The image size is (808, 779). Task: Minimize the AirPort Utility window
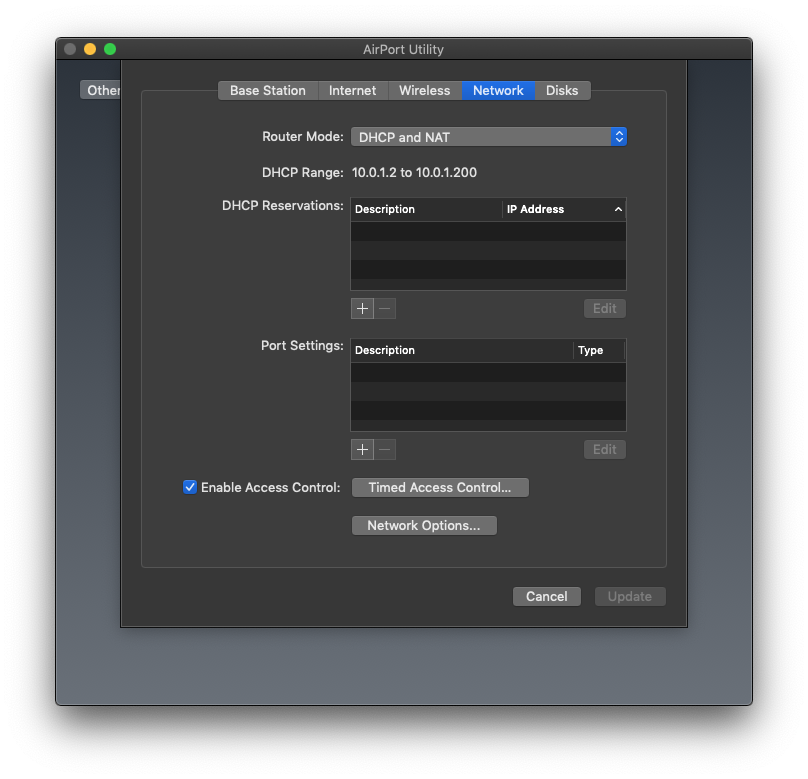click(90, 49)
